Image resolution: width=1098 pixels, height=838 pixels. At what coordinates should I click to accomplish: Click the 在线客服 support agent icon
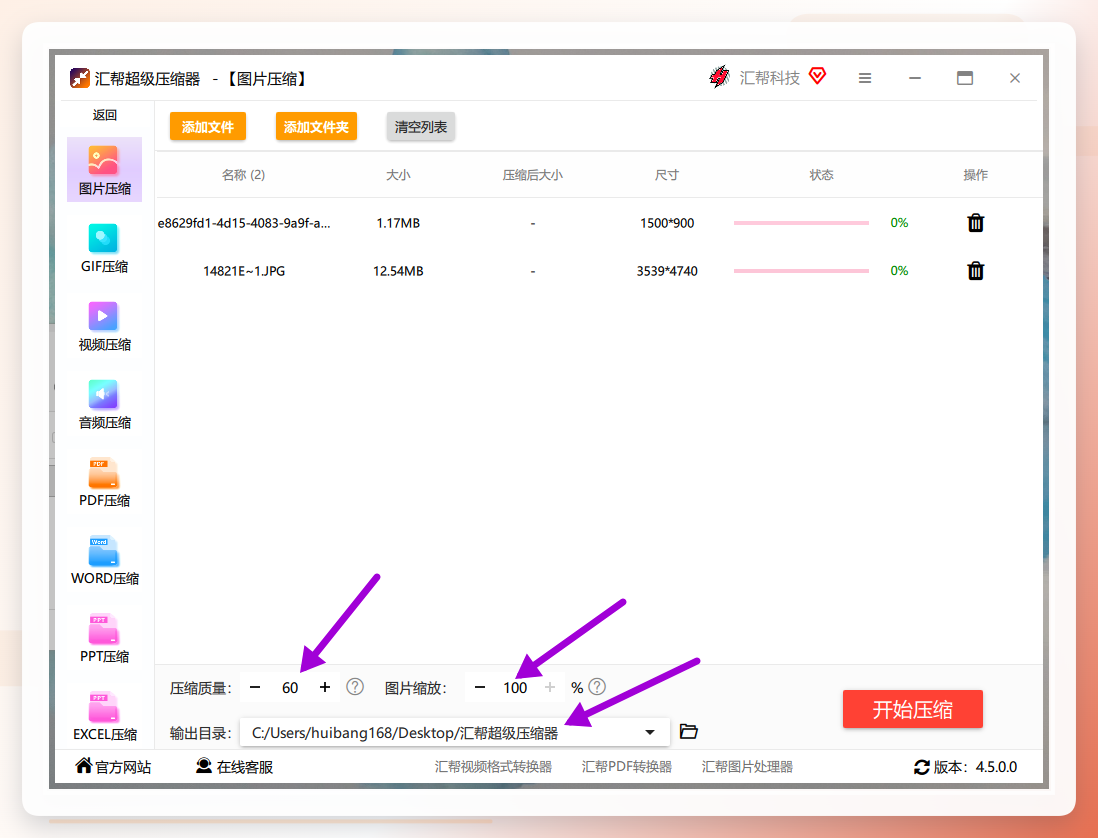pos(204,765)
